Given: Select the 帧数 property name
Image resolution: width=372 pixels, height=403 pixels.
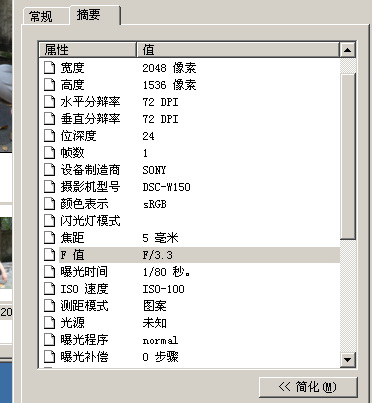Looking at the screenshot, I should [72, 153].
